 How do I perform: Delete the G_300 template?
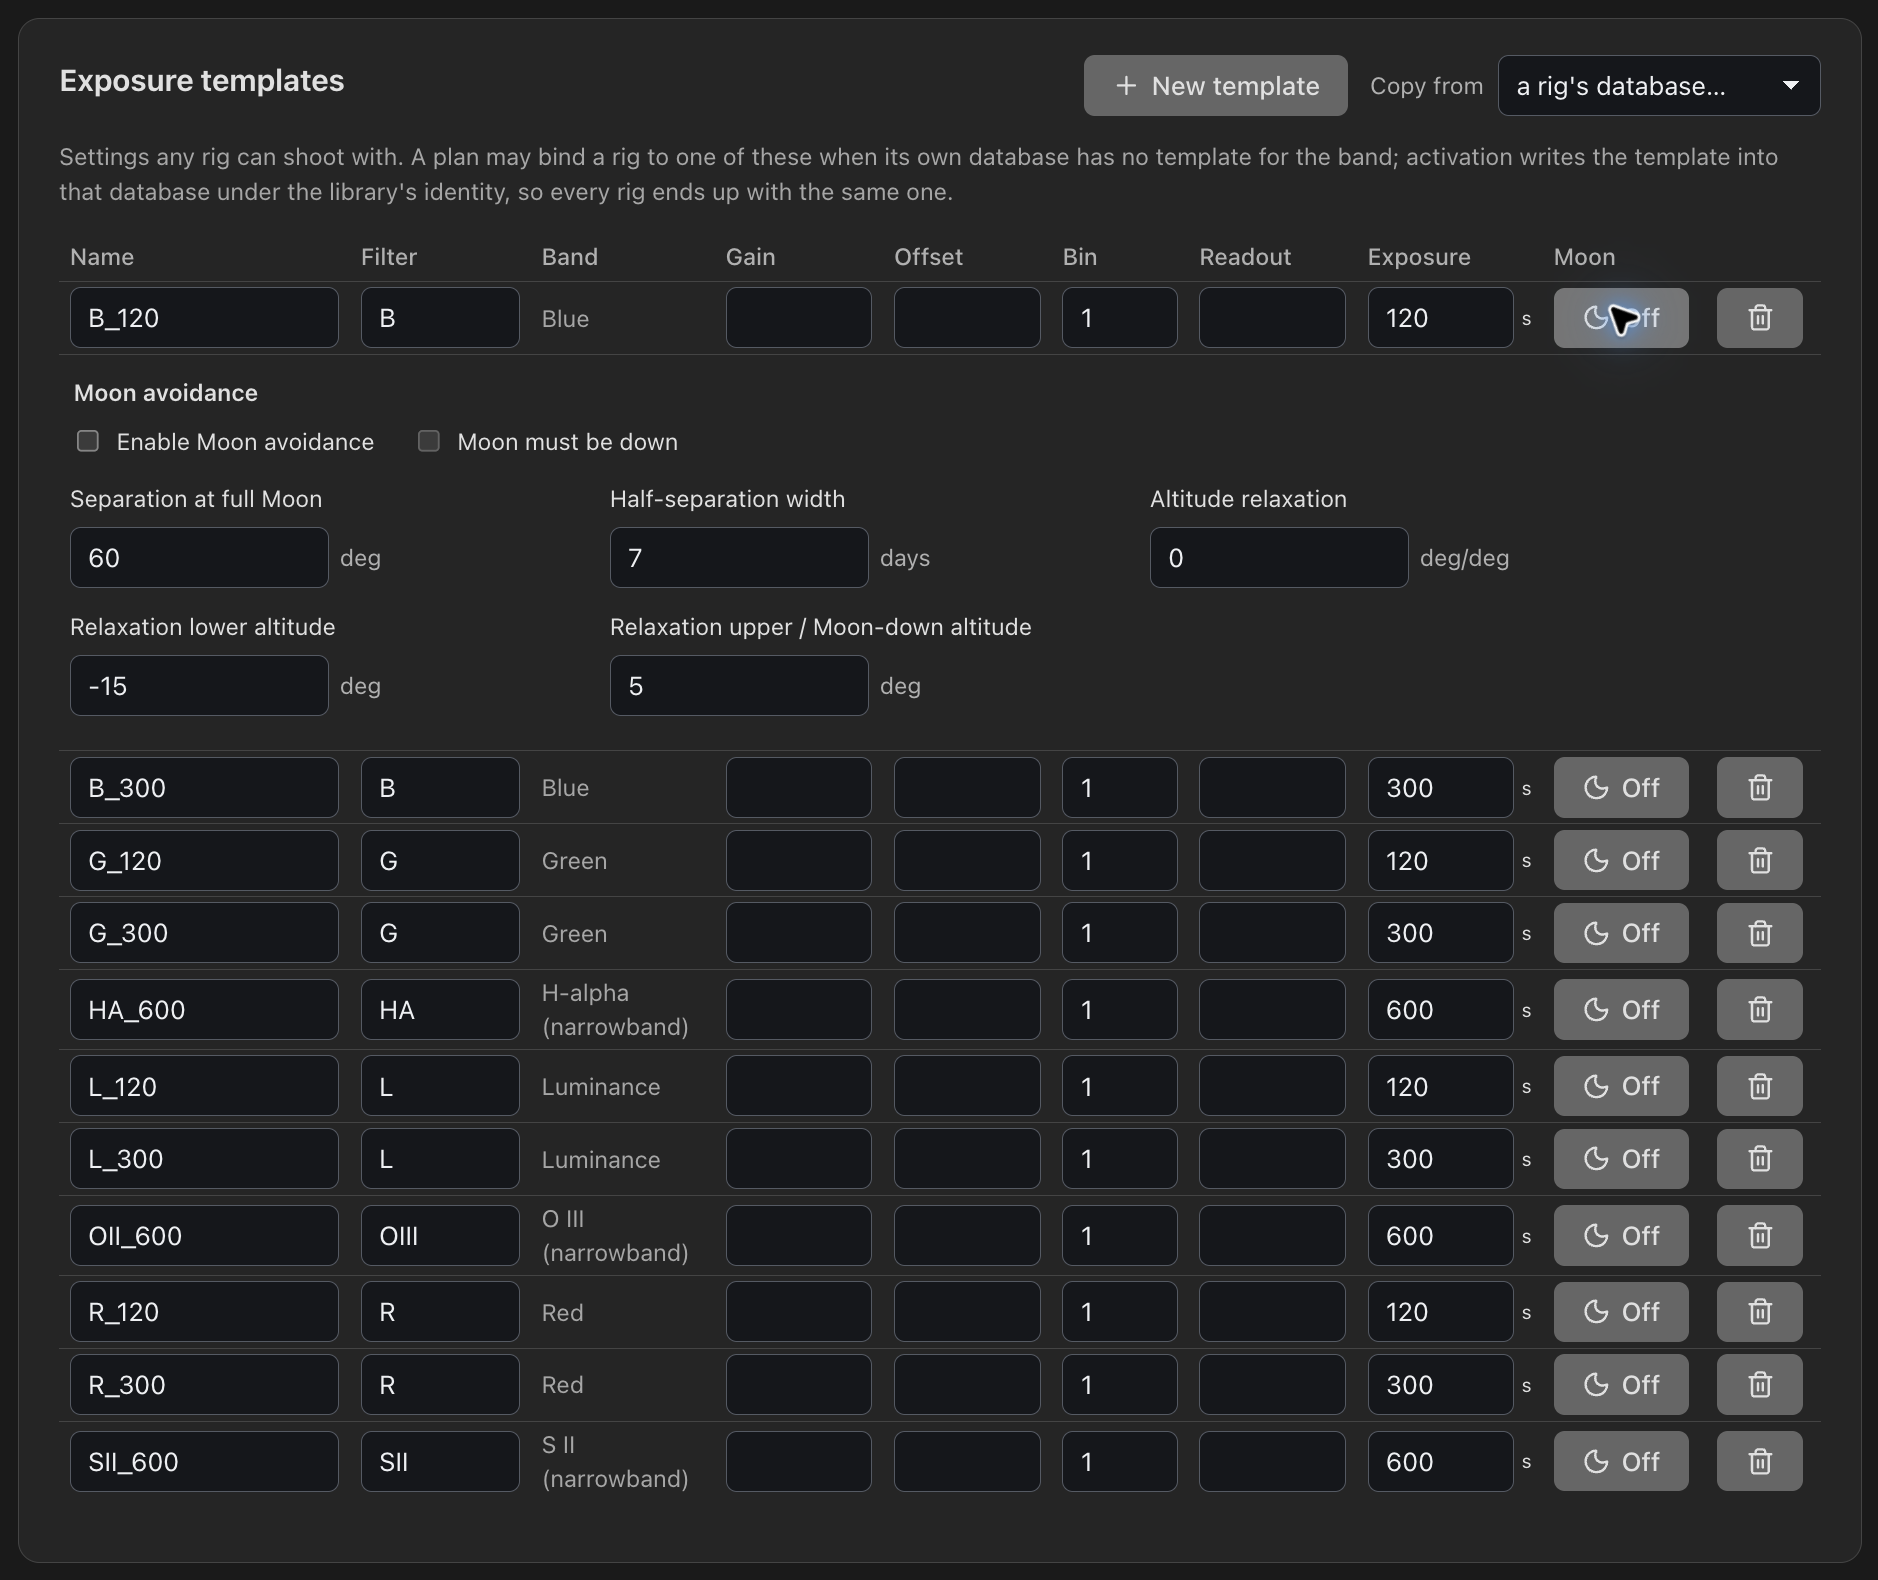pos(1759,933)
